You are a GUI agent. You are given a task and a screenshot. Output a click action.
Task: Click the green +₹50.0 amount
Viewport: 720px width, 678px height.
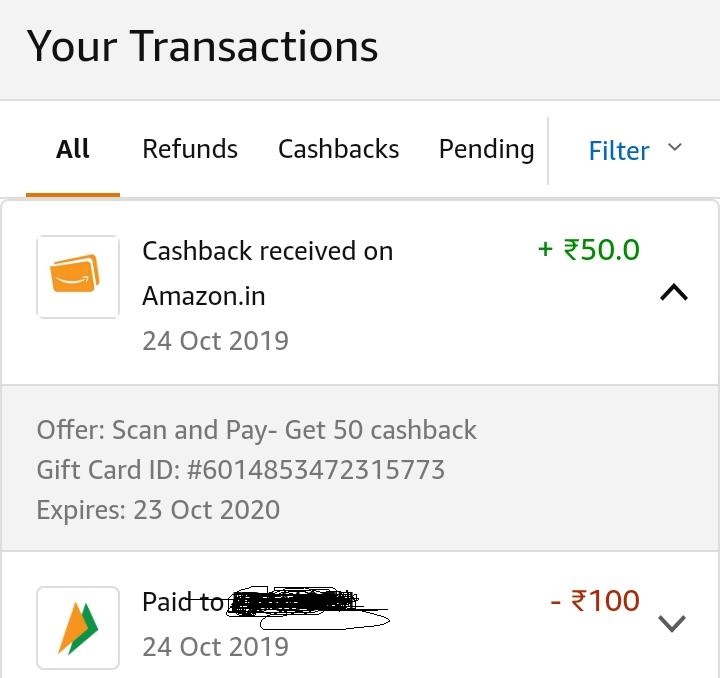pos(589,250)
